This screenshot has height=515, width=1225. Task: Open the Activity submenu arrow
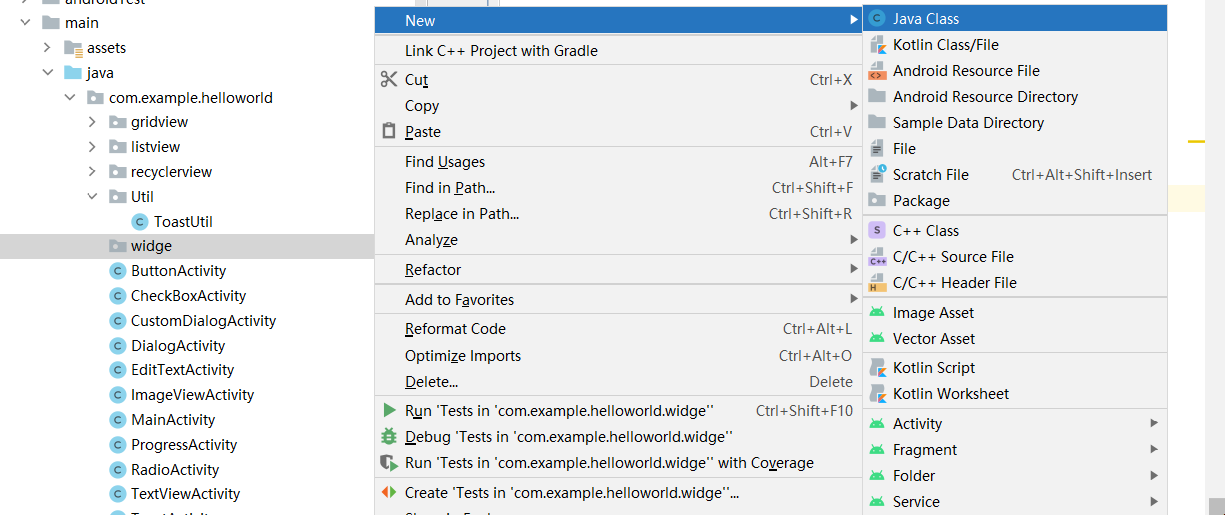1154,423
